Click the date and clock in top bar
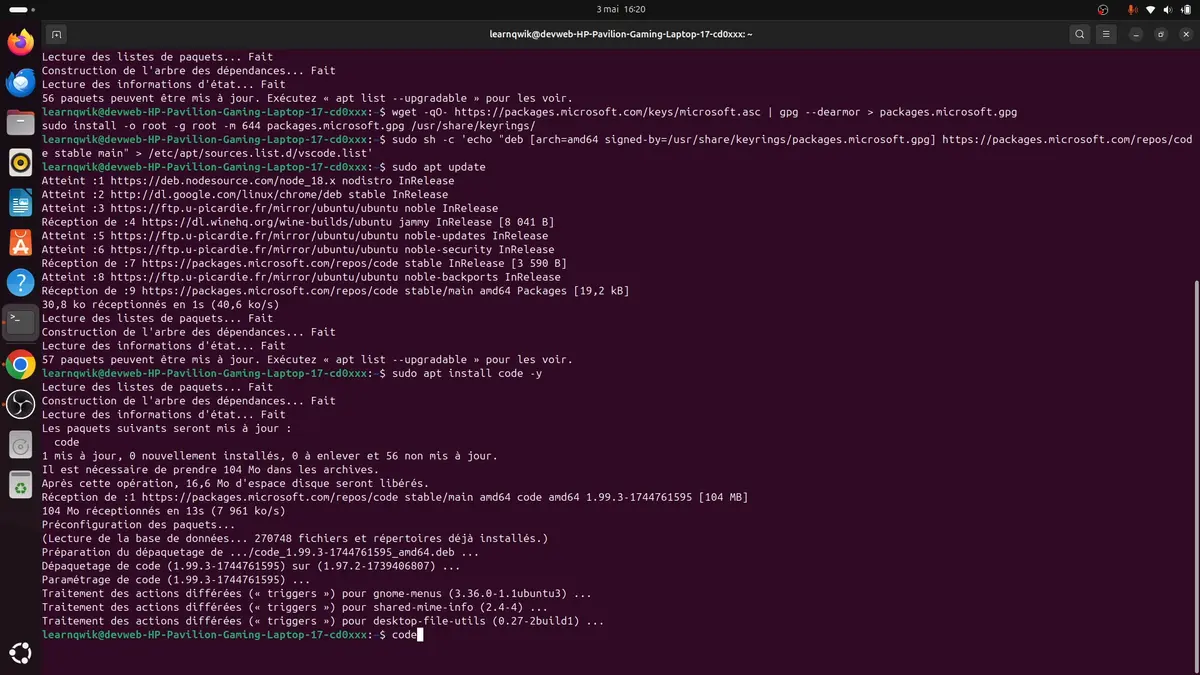 pyautogui.click(x=620, y=9)
